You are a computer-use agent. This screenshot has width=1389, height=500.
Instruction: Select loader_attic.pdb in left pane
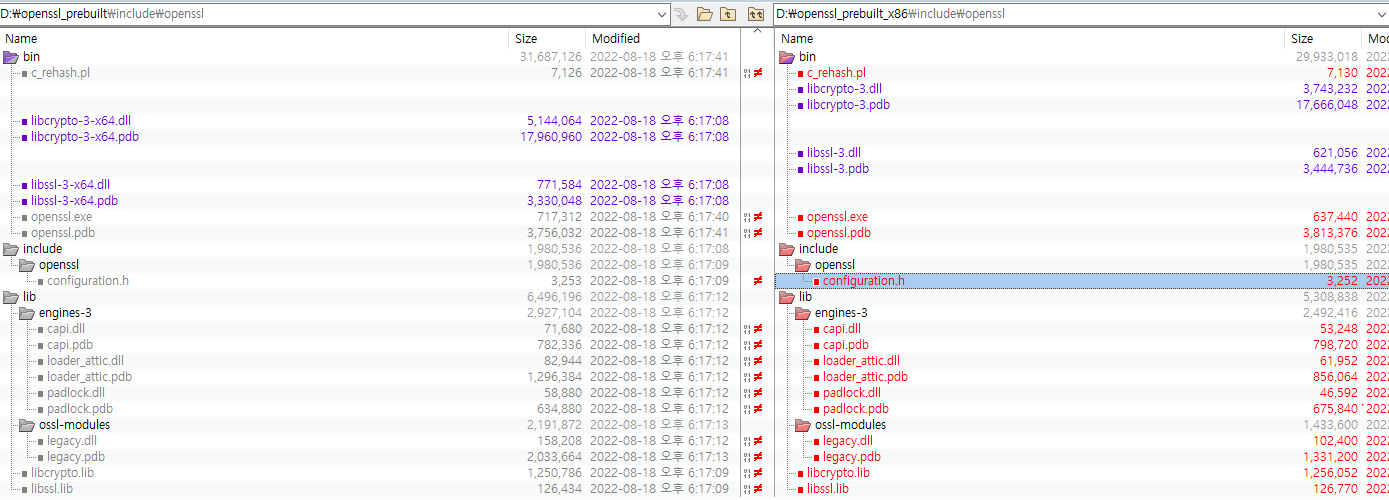(89, 377)
